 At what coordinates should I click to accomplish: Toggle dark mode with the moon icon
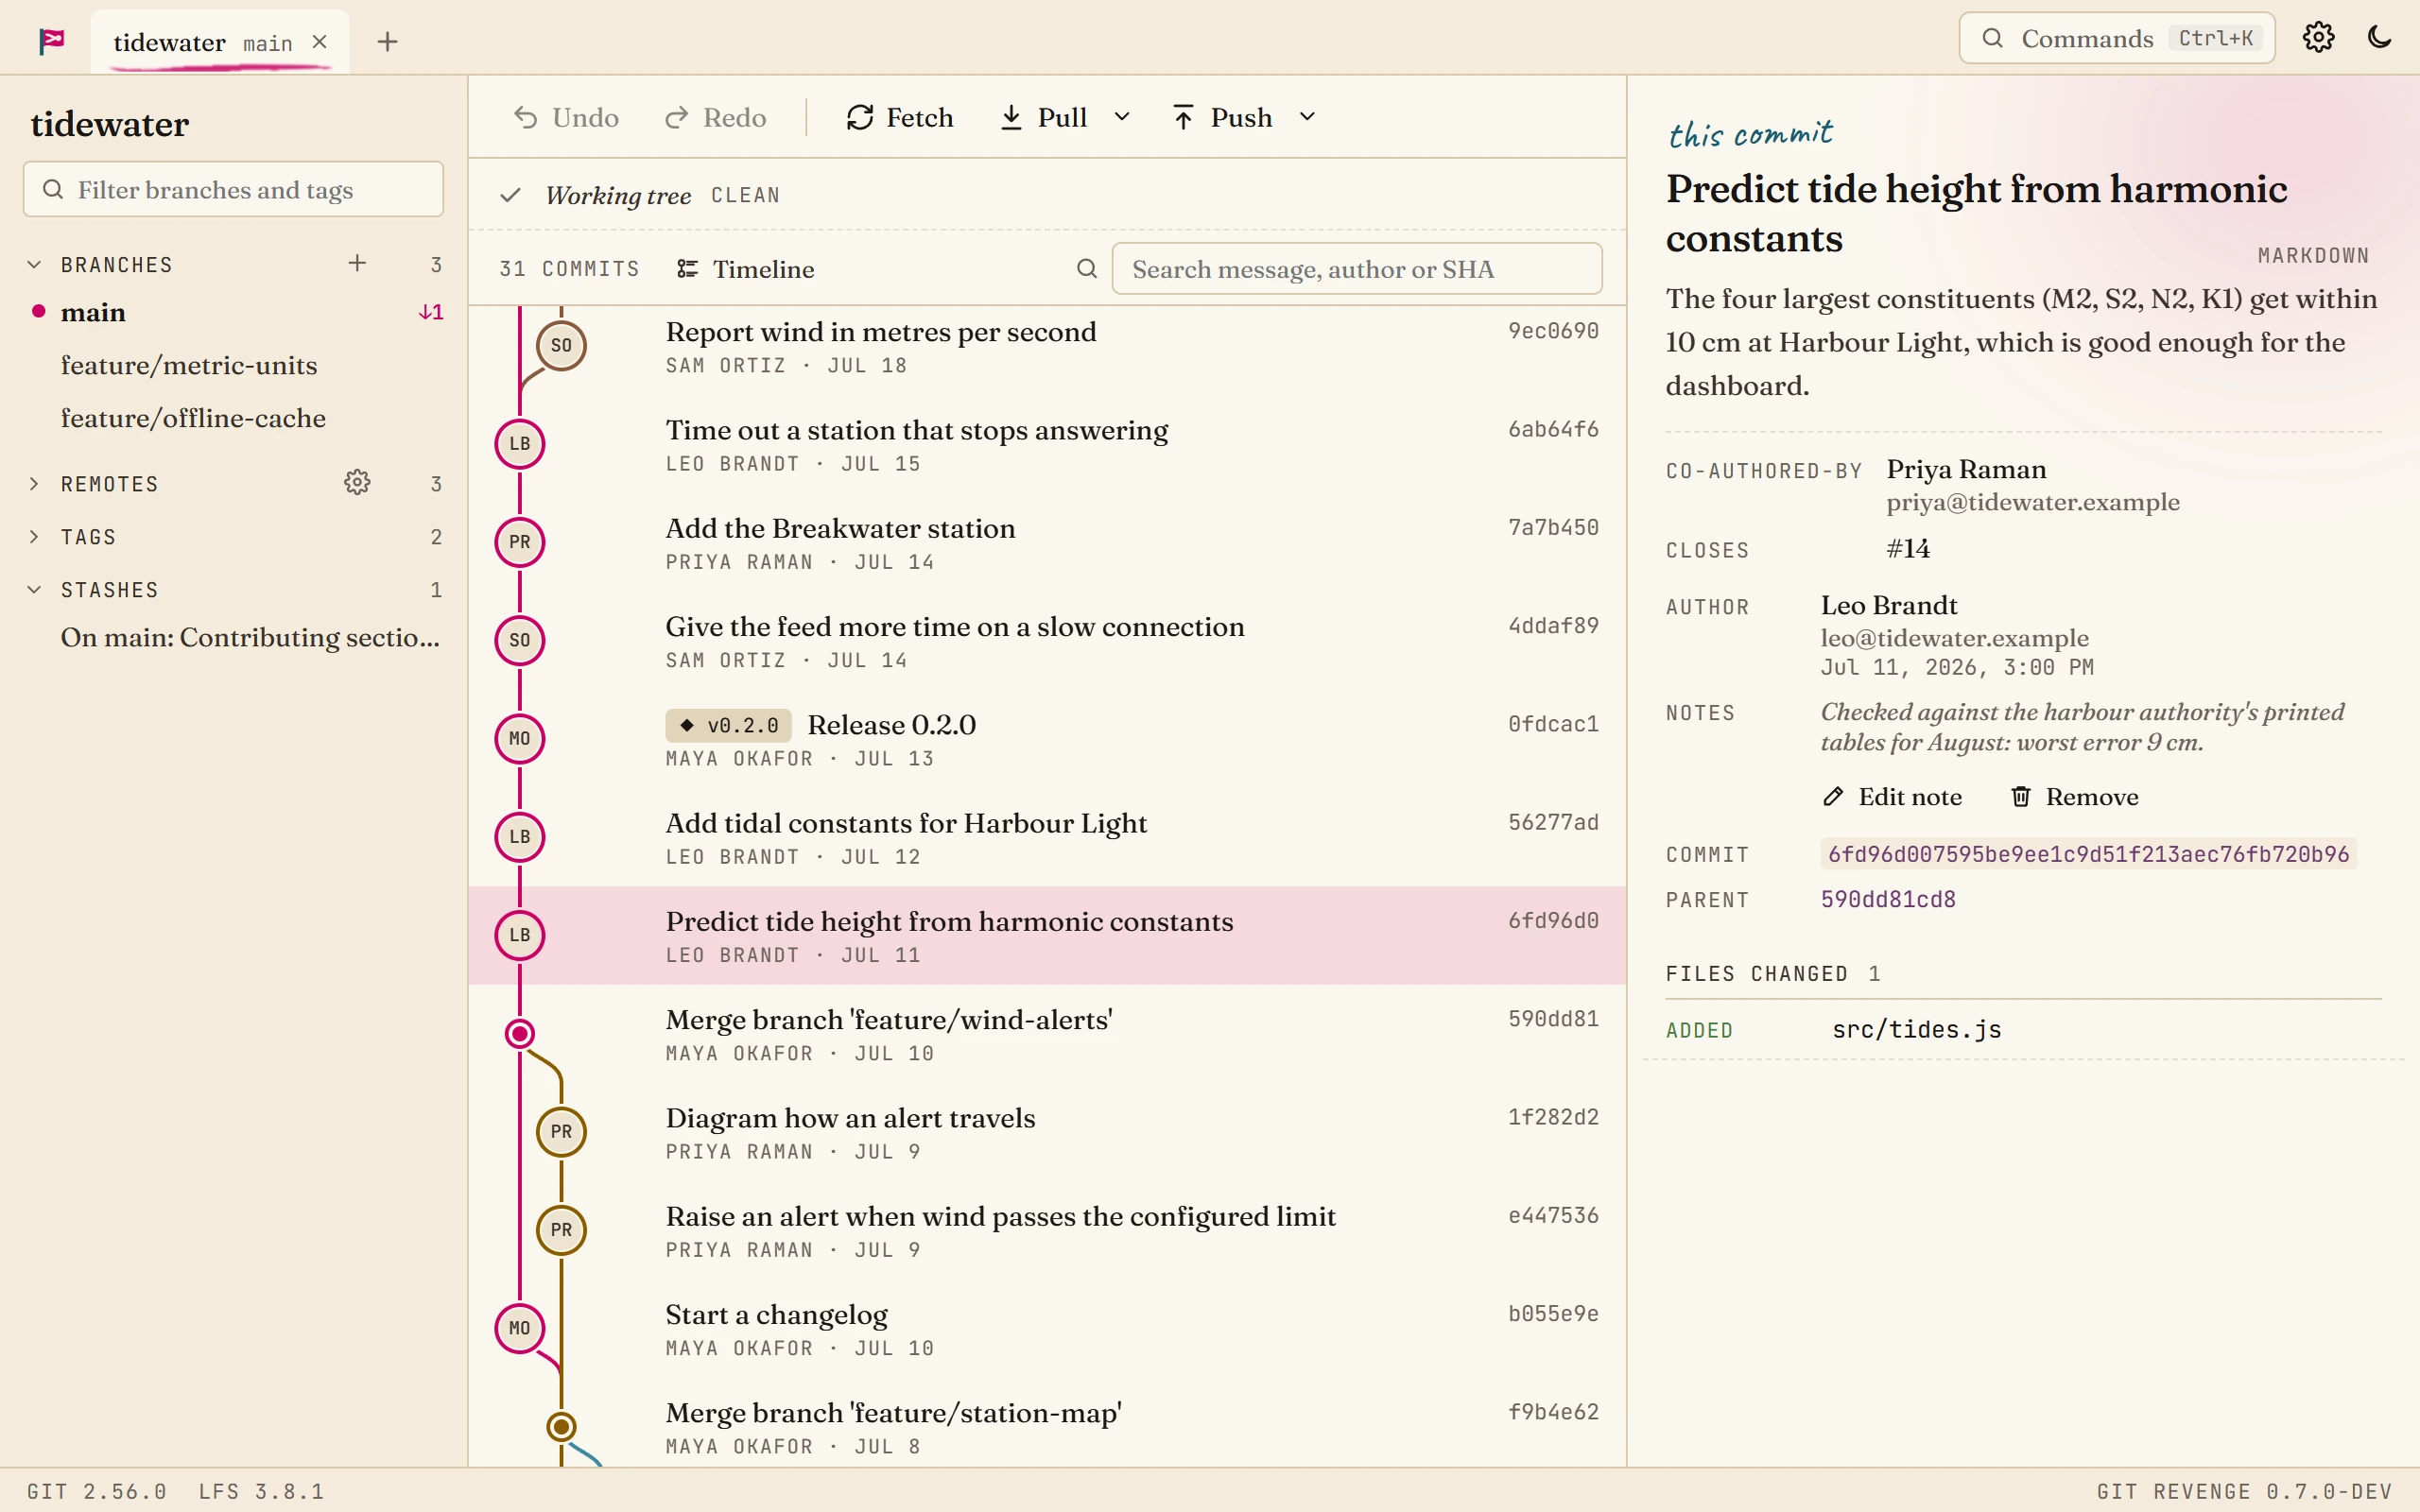click(2380, 38)
